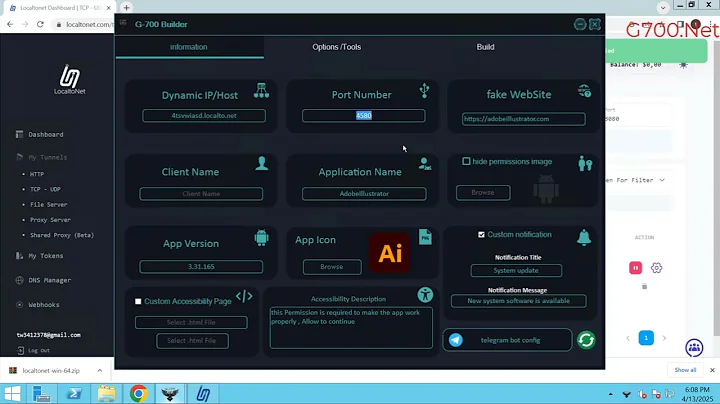Click the gear settings icon under ACTION in LocaltoNet
The width and height of the screenshot is (720, 404).
click(656, 268)
